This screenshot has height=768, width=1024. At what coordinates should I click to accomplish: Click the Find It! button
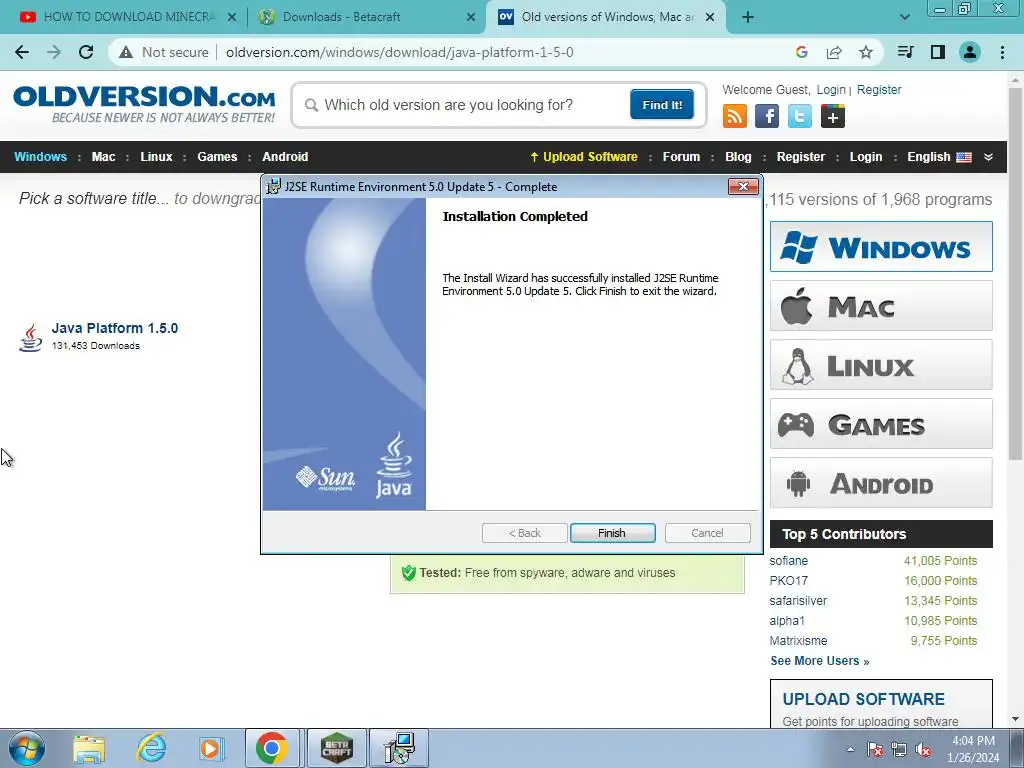coord(662,104)
